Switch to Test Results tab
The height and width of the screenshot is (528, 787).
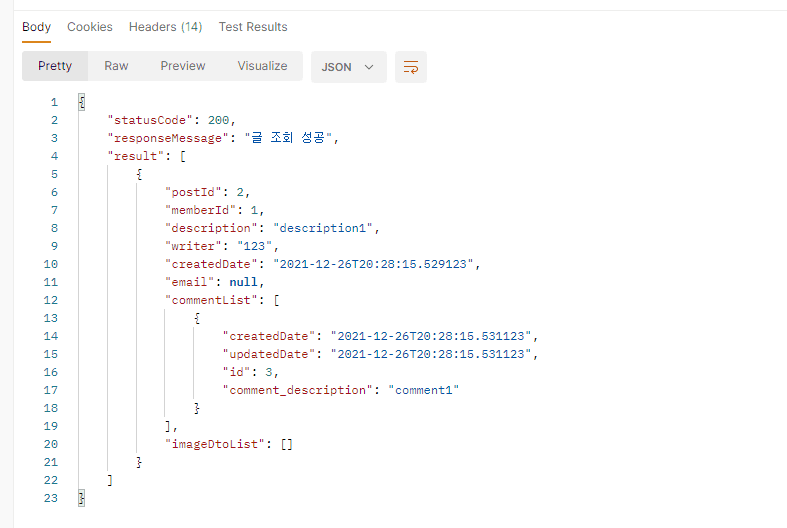(253, 27)
